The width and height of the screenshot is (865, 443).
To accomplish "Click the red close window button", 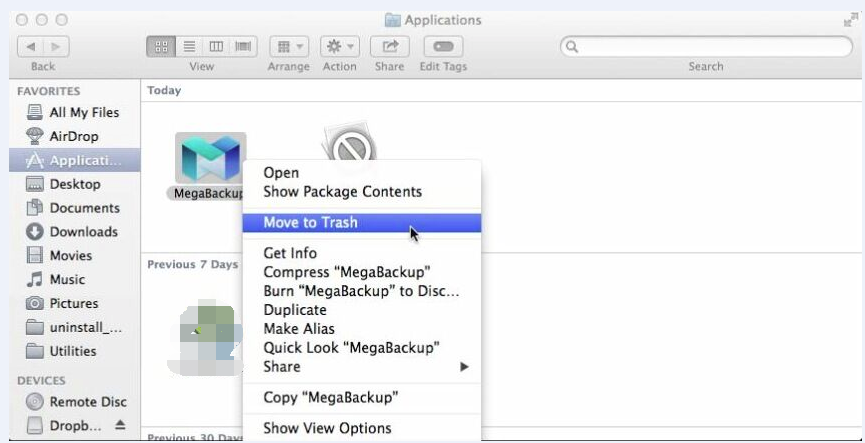I will click(22, 20).
